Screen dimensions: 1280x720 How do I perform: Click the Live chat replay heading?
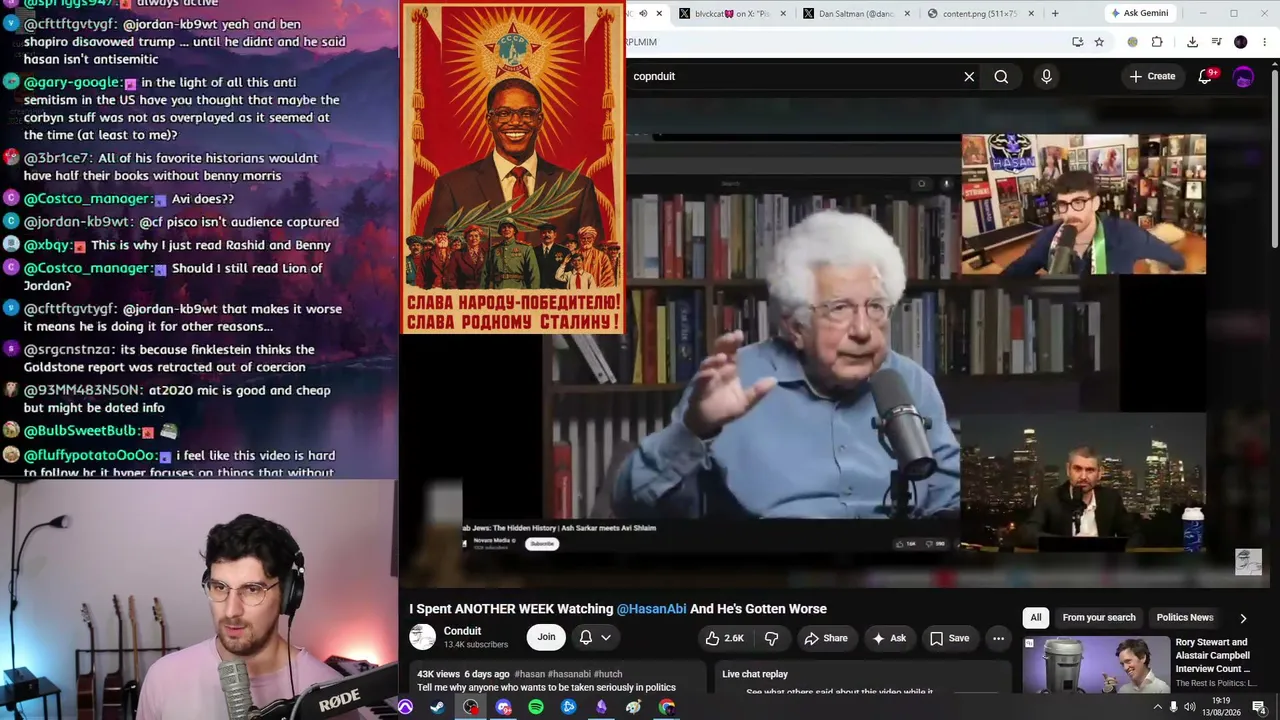(755, 674)
